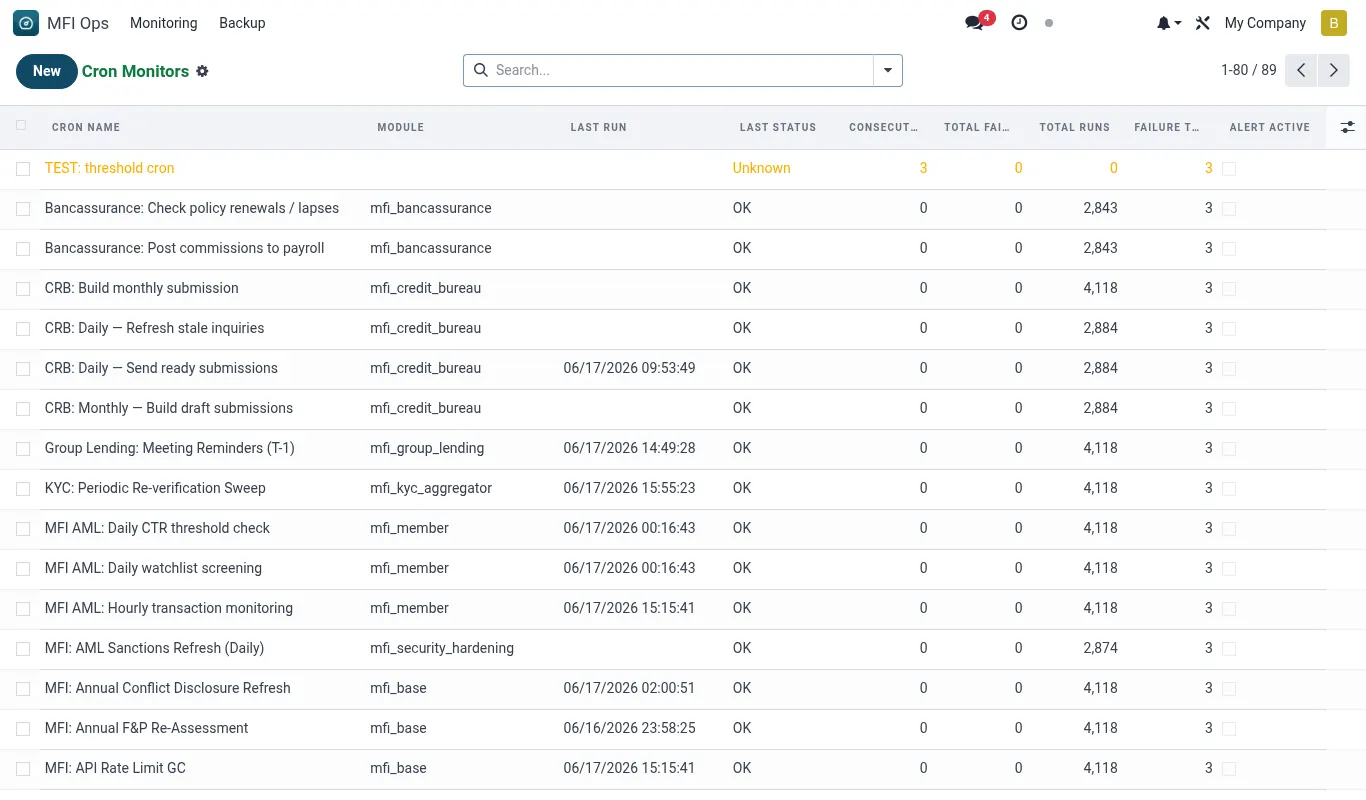
Task: Open the activities clock icon
Action: click(1019, 23)
